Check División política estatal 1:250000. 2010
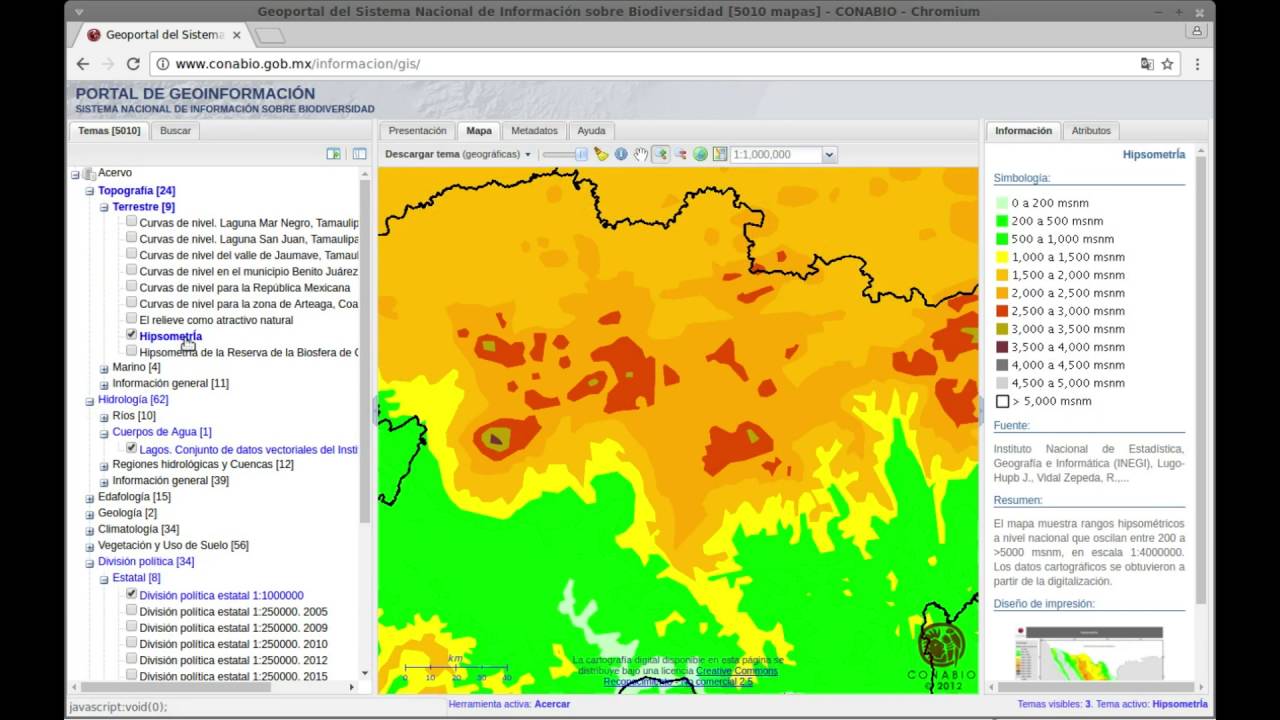Viewport: 1280px width, 720px height. (132, 643)
